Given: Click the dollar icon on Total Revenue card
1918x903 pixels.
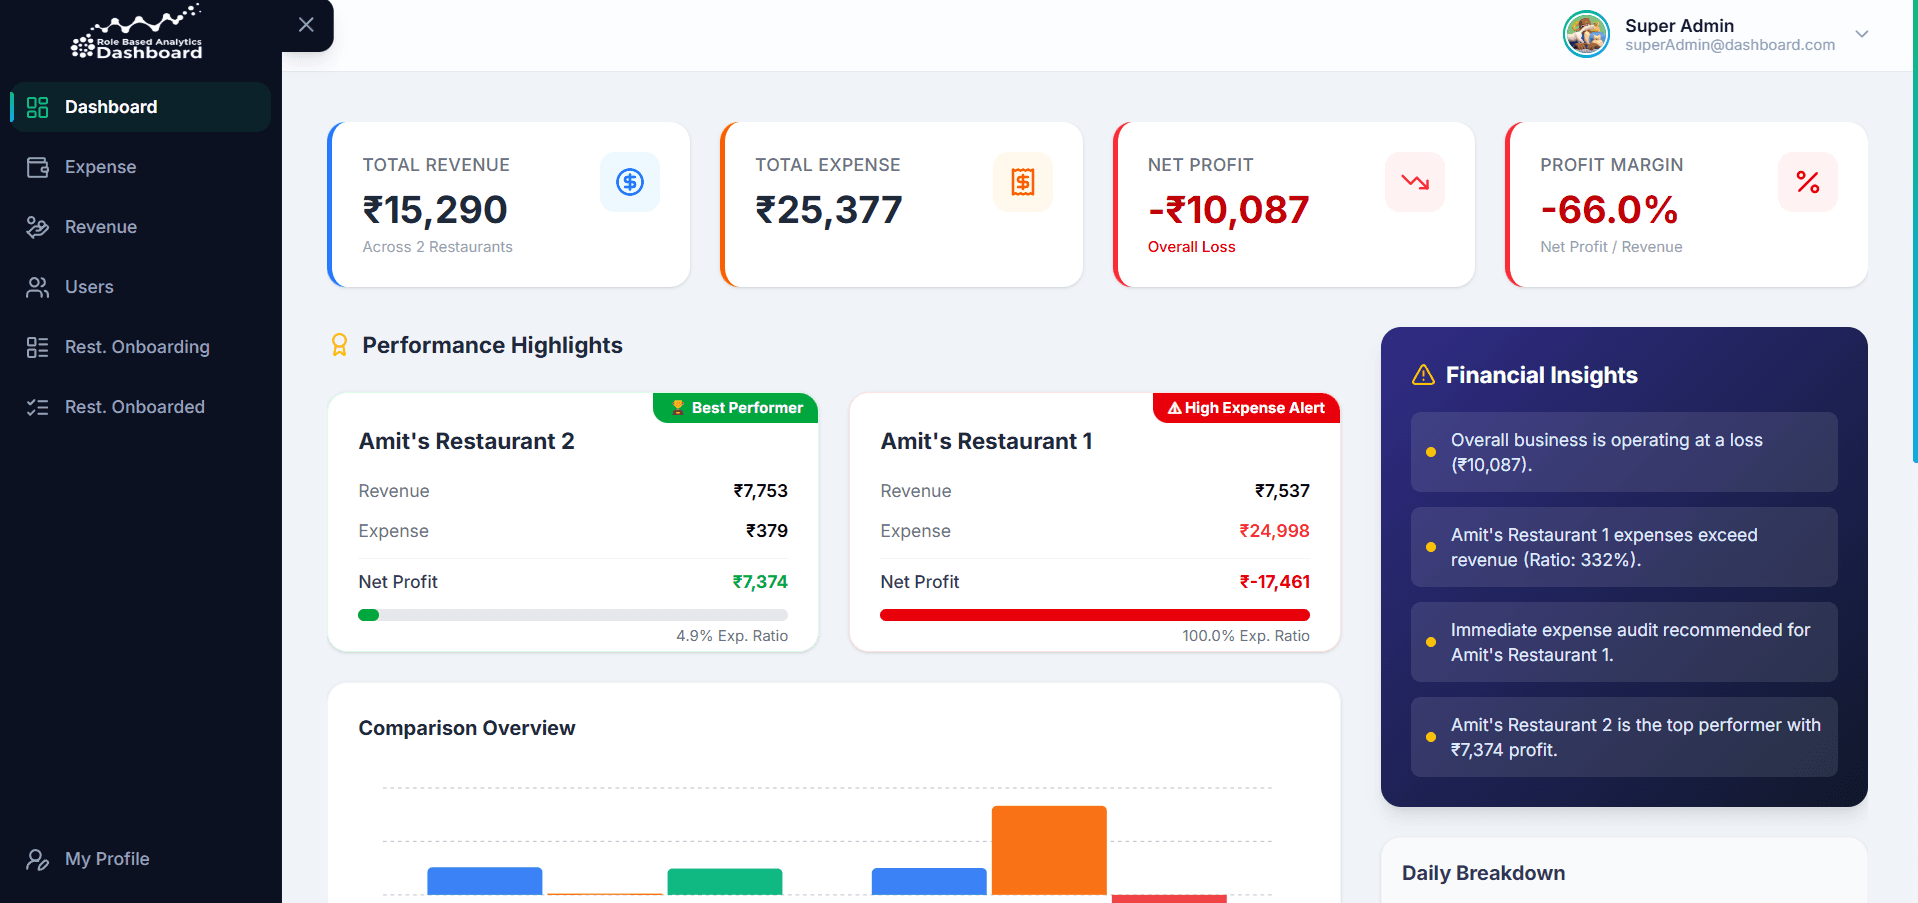Looking at the screenshot, I should pyautogui.click(x=630, y=182).
